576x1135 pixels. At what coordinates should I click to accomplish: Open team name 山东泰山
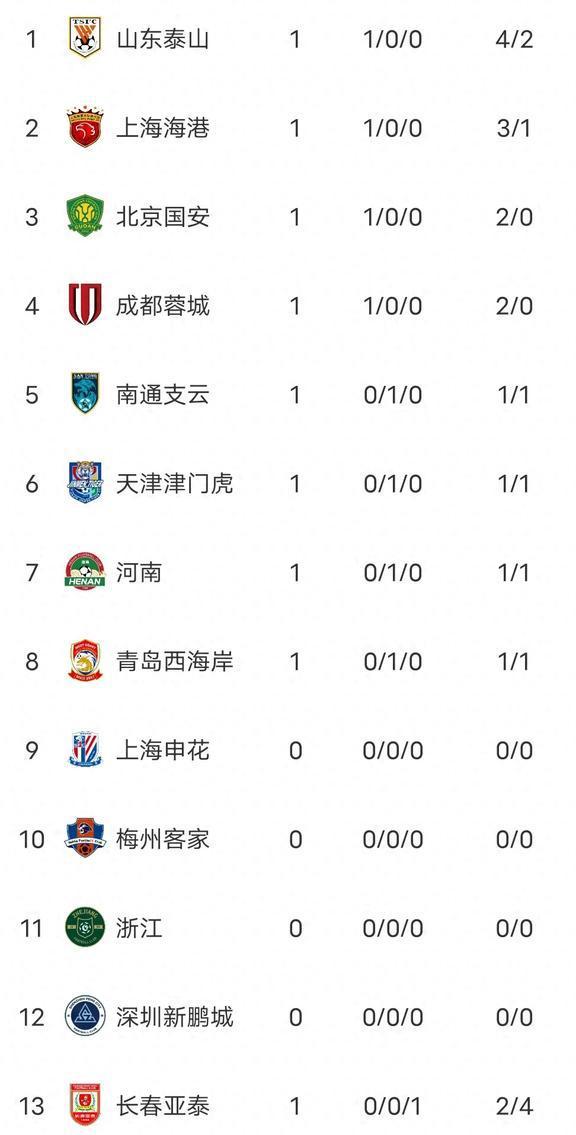point(163,38)
